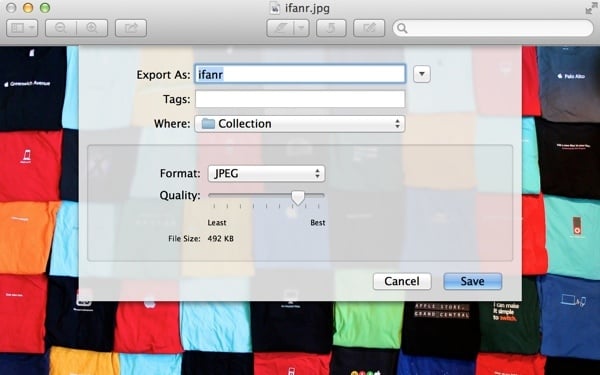This screenshot has height=375, width=600.
Task: Click the green zoom window button
Action: 45,8
